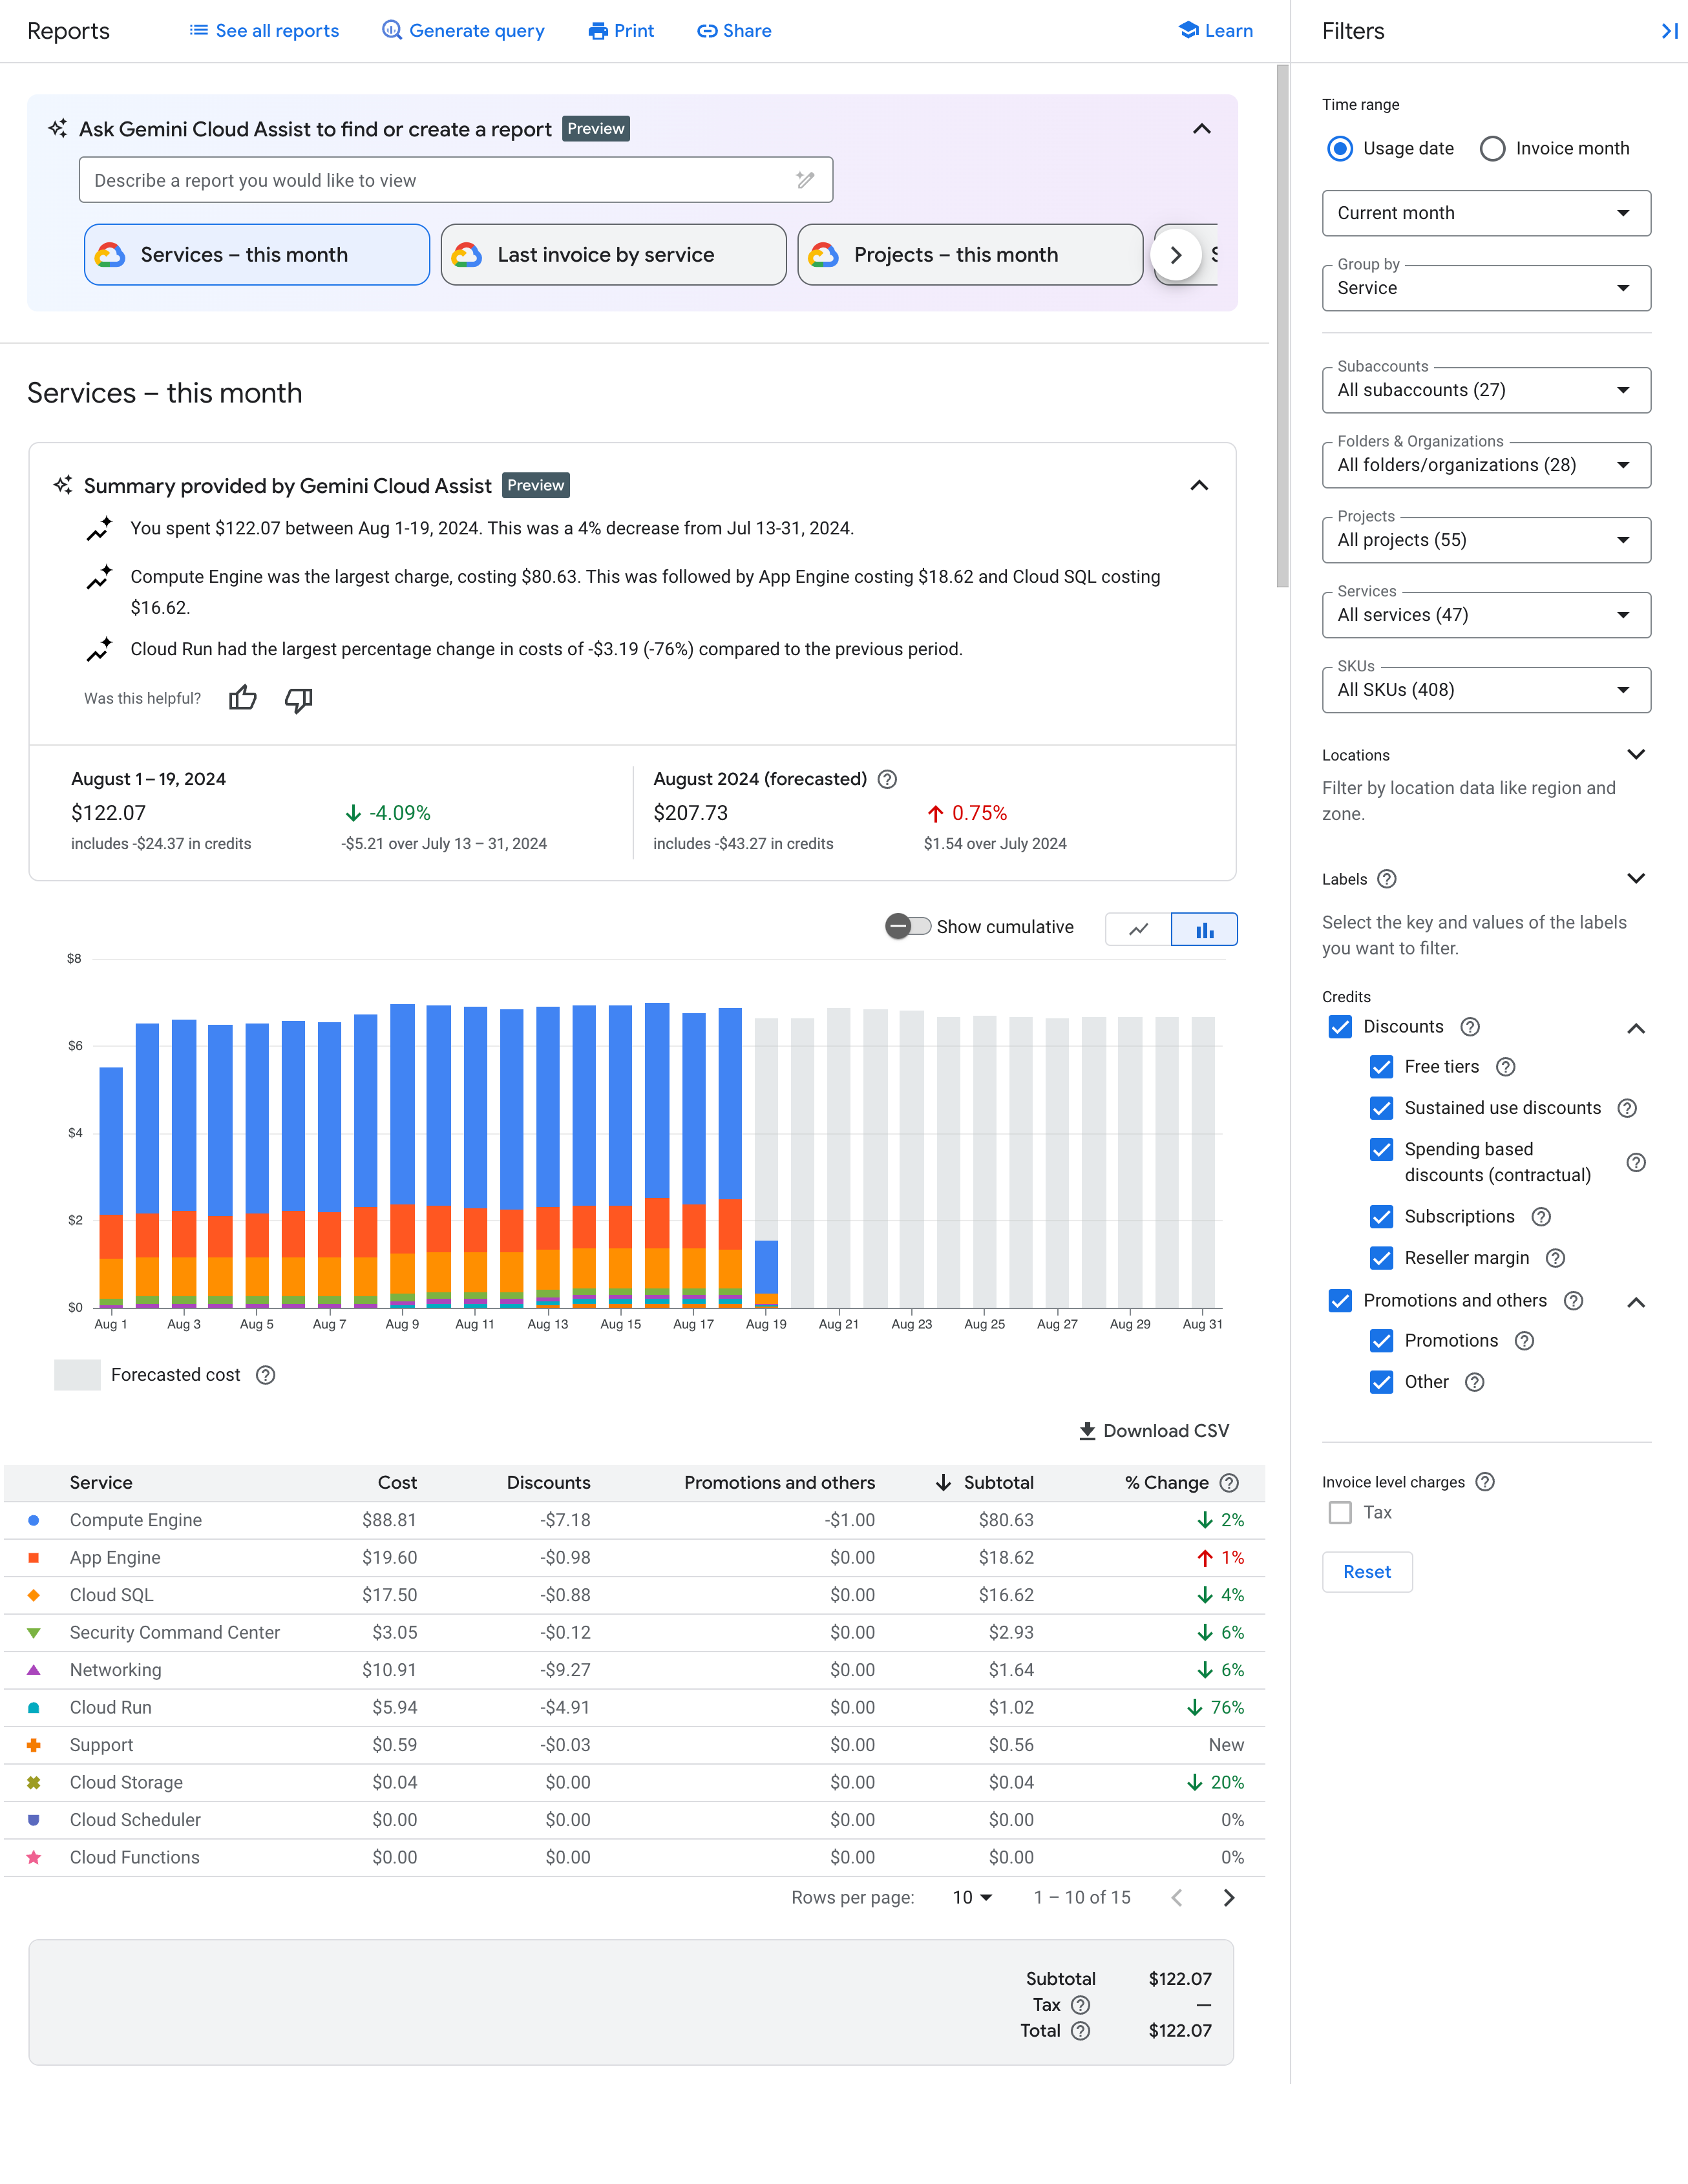Screen dimensions: 1688x2184
Task: Click the Print report icon
Action: click(x=620, y=30)
